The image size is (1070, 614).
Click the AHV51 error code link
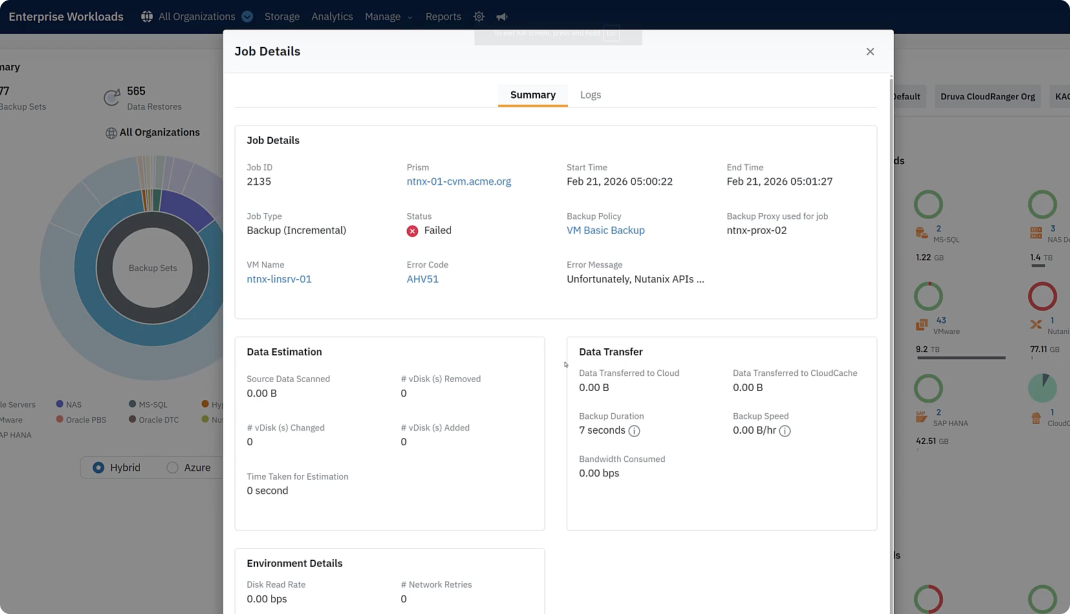pos(422,280)
